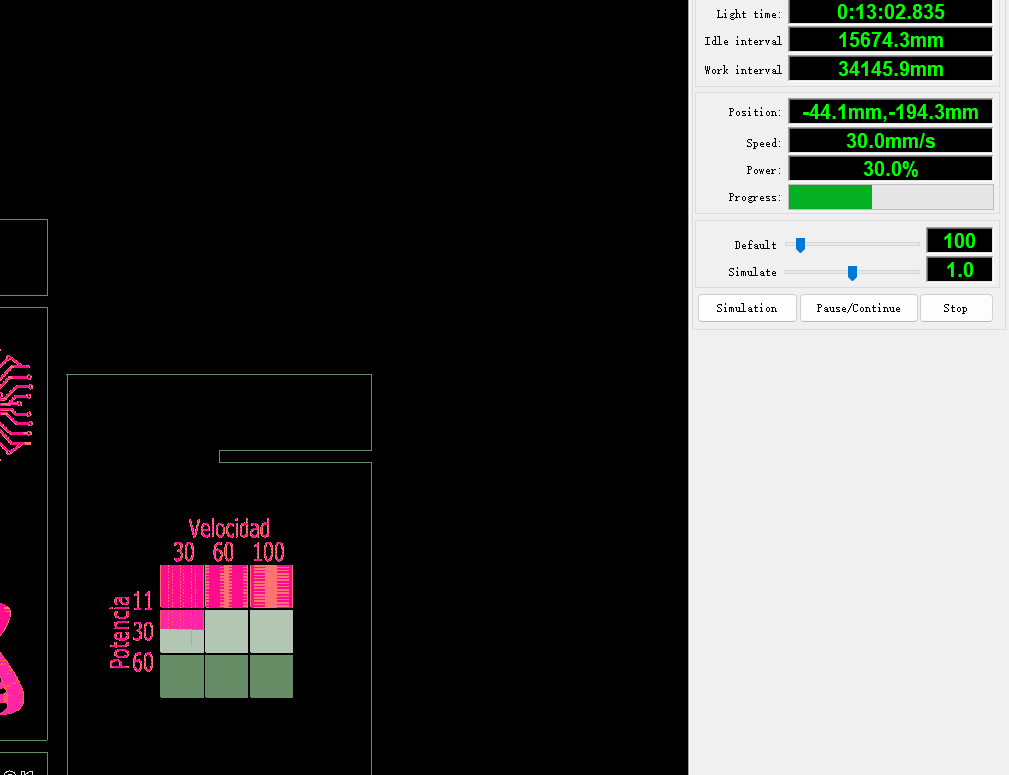Select the Default value field showing 100

click(x=958, y=241)
